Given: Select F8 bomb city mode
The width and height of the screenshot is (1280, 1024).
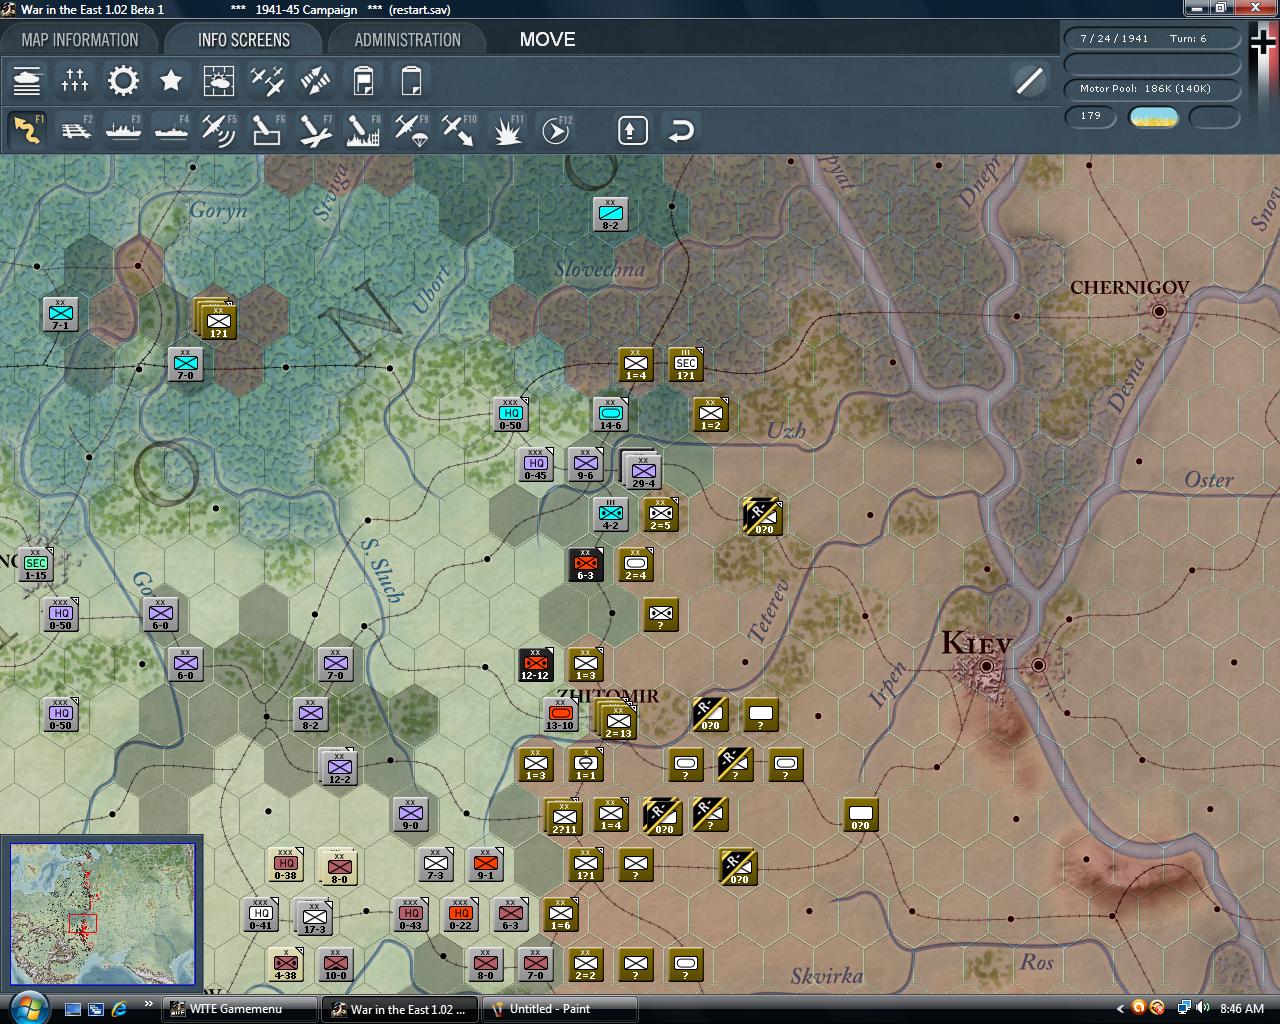Looking at the screenshot, I should tap(363, 130).
